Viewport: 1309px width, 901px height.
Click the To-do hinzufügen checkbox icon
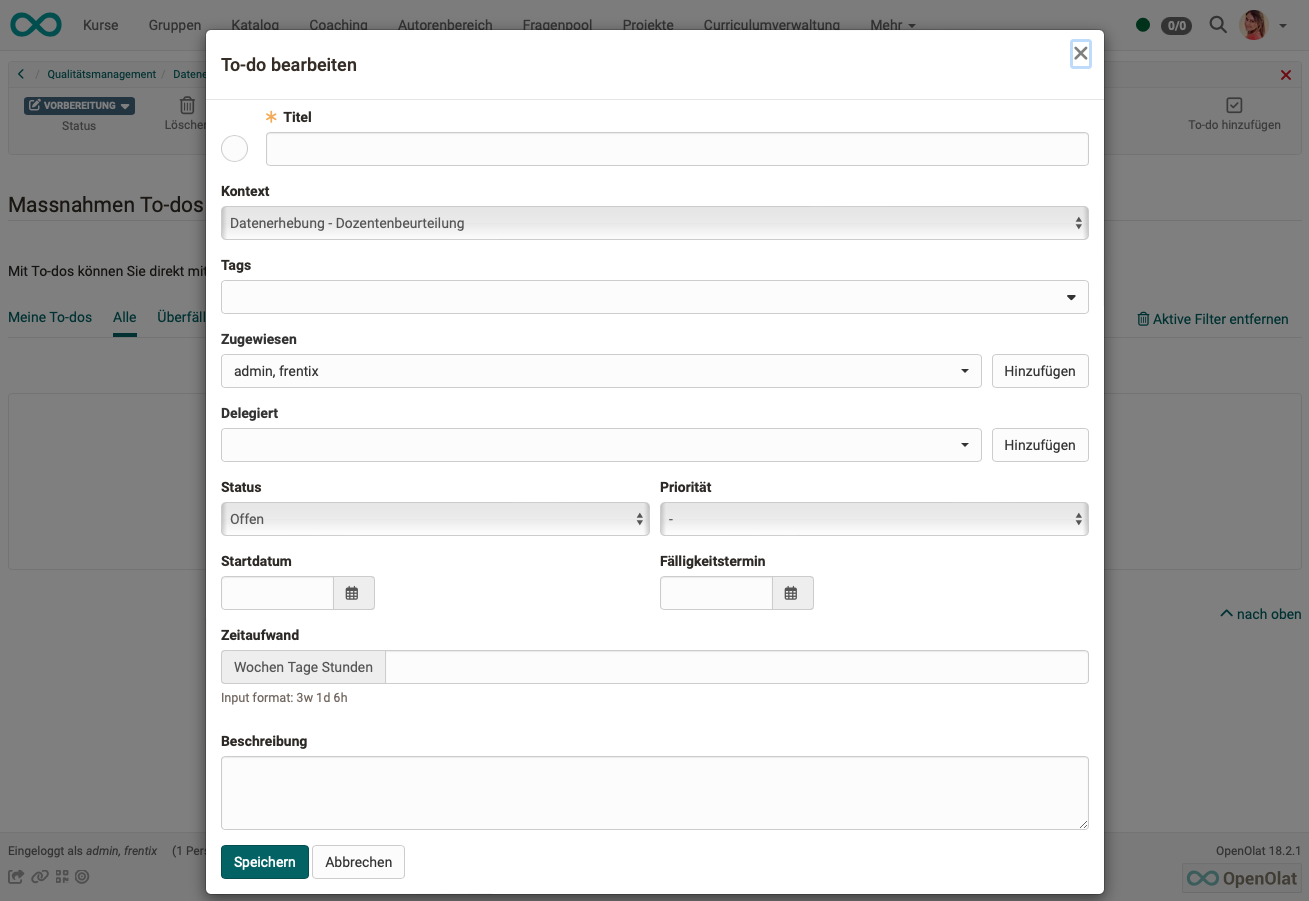(1234, 105)
